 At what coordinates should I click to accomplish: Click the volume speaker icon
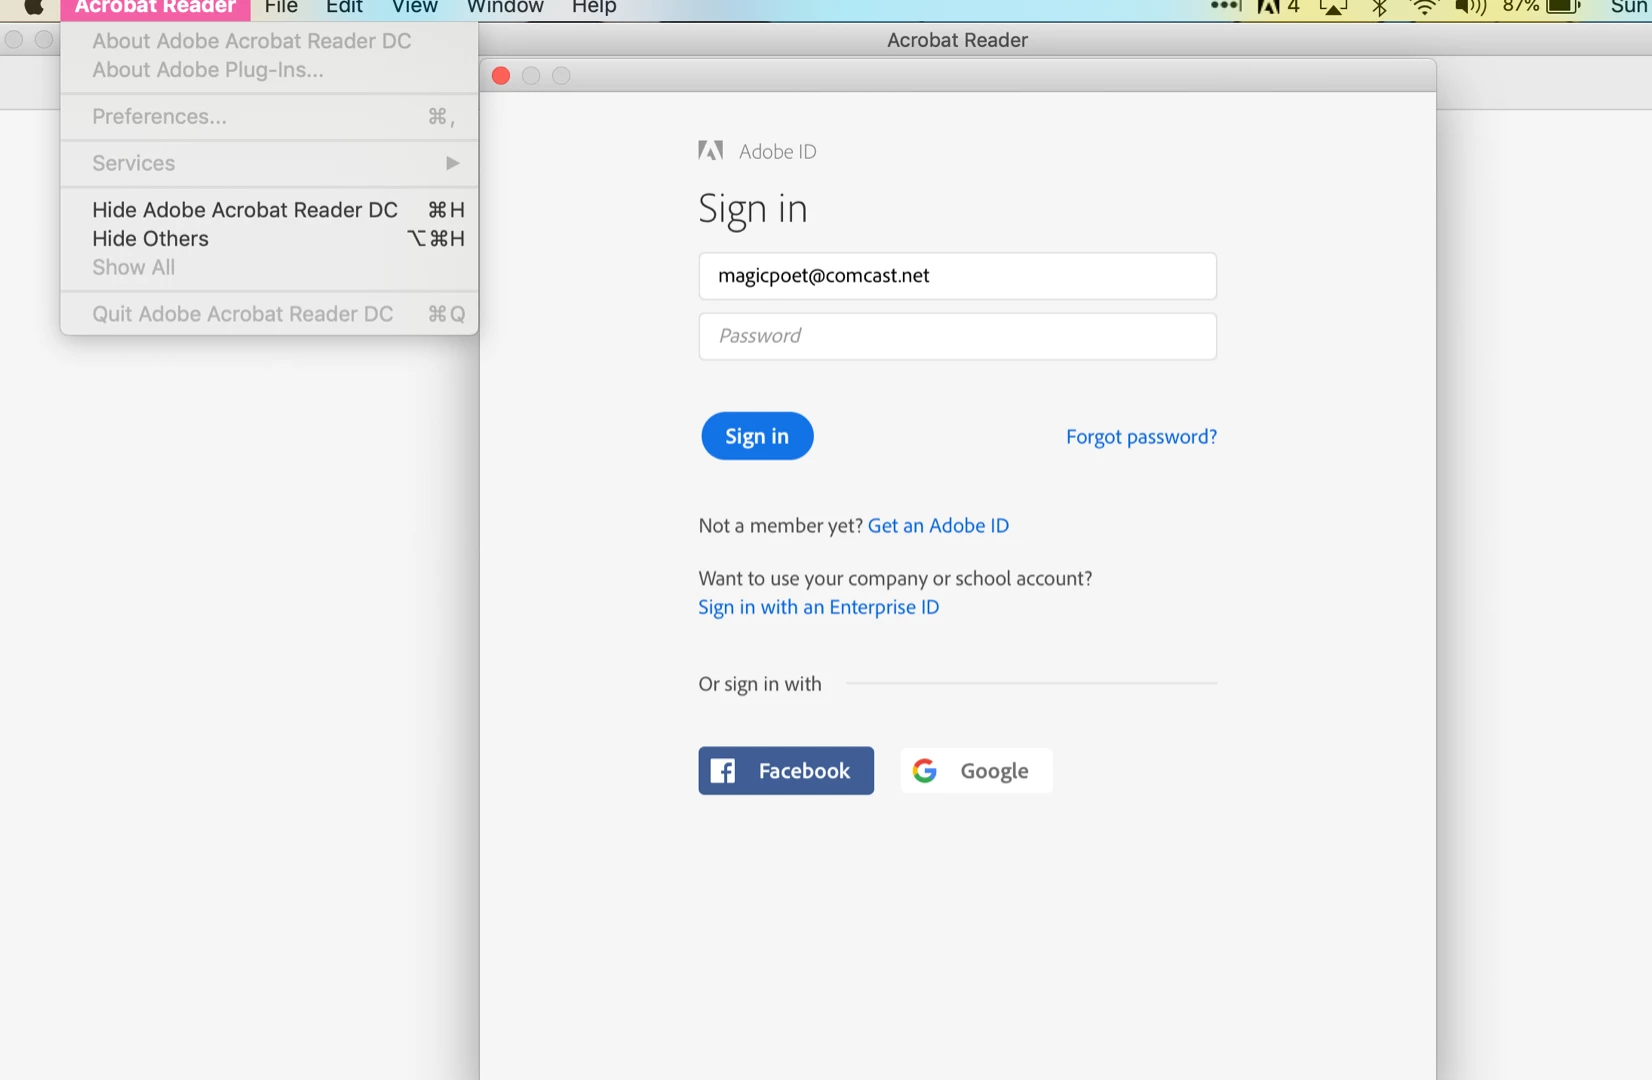coord(1470,7)
